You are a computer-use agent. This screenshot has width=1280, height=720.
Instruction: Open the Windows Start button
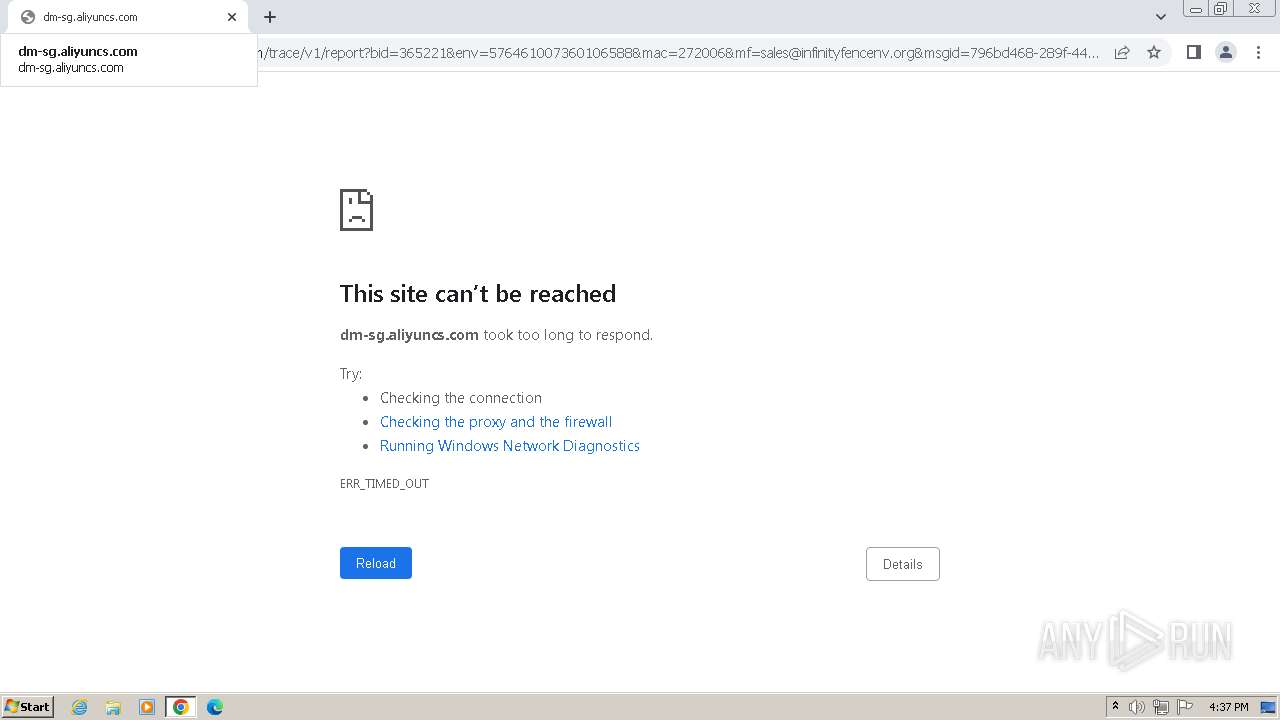point(28,707)
